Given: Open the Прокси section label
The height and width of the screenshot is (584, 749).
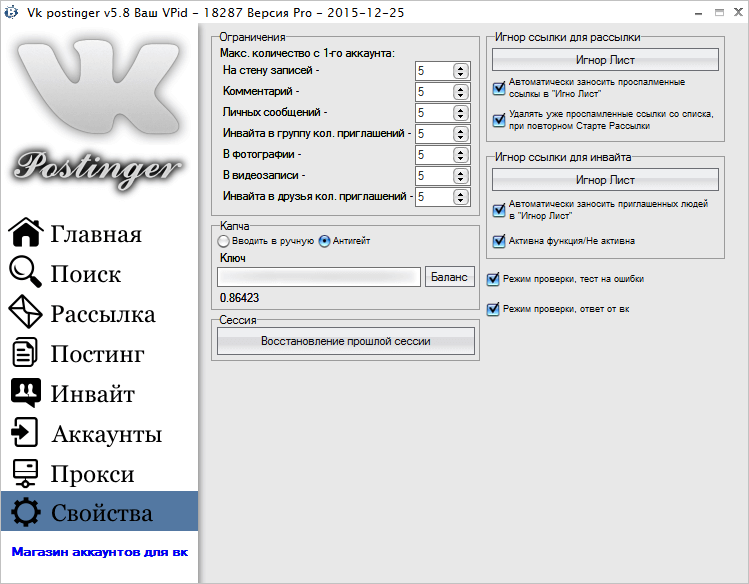Looking at the screenshot, I should [93, 474].
